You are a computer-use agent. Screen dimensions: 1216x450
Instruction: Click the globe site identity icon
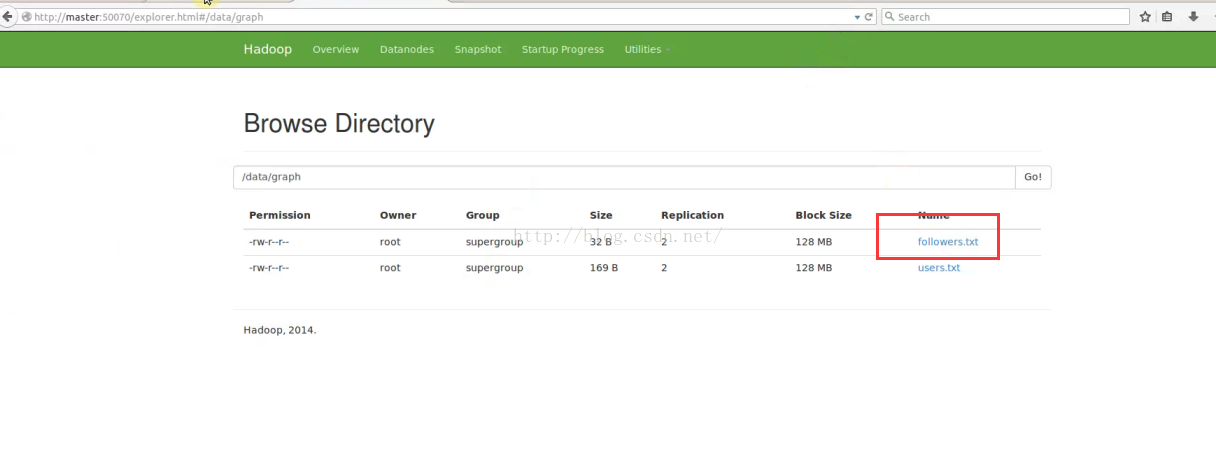(x=26, y=17)
